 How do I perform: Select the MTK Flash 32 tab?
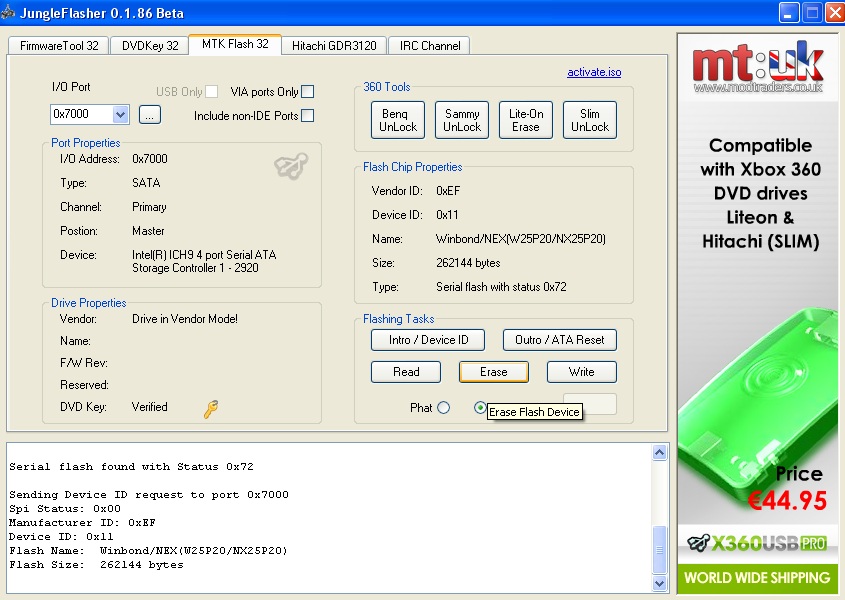click(x=235, y=44)
